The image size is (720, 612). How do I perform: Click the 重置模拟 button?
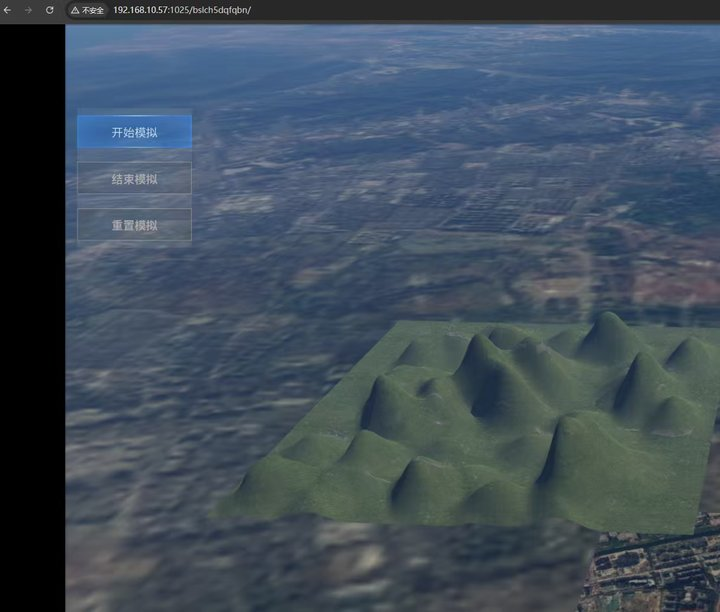(135, 225)
